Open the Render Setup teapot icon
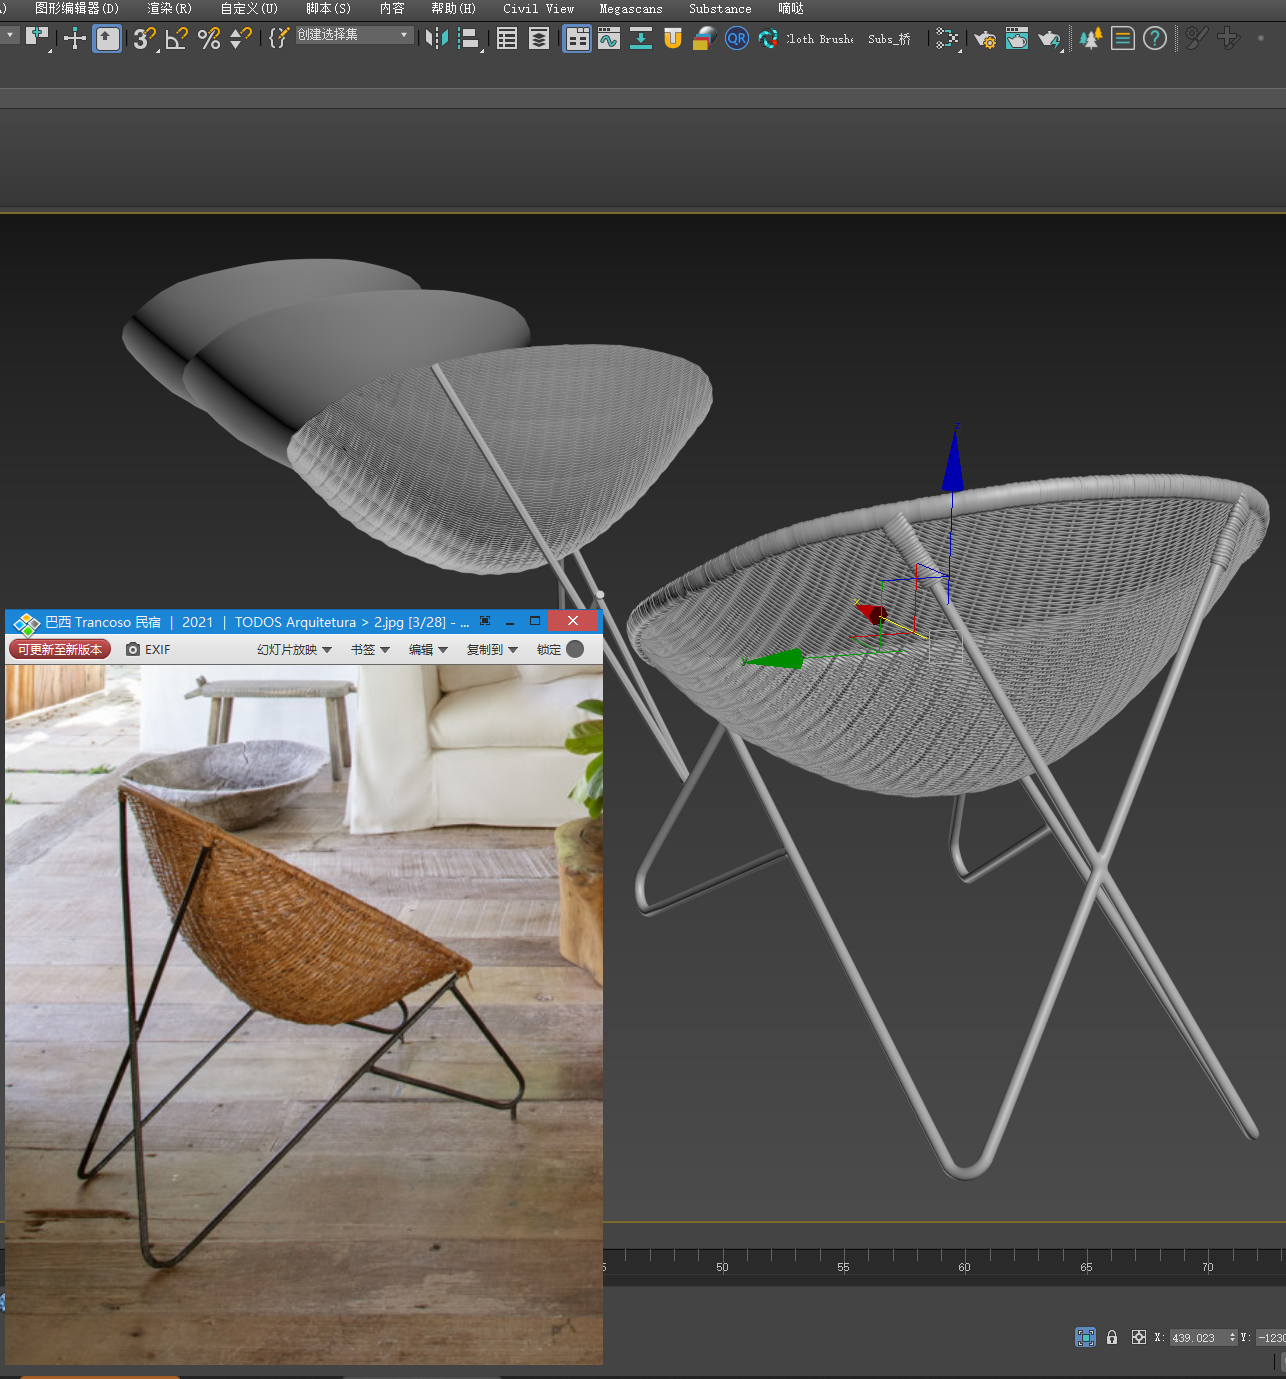The image size is (1286, 1379). click(985, 39)
